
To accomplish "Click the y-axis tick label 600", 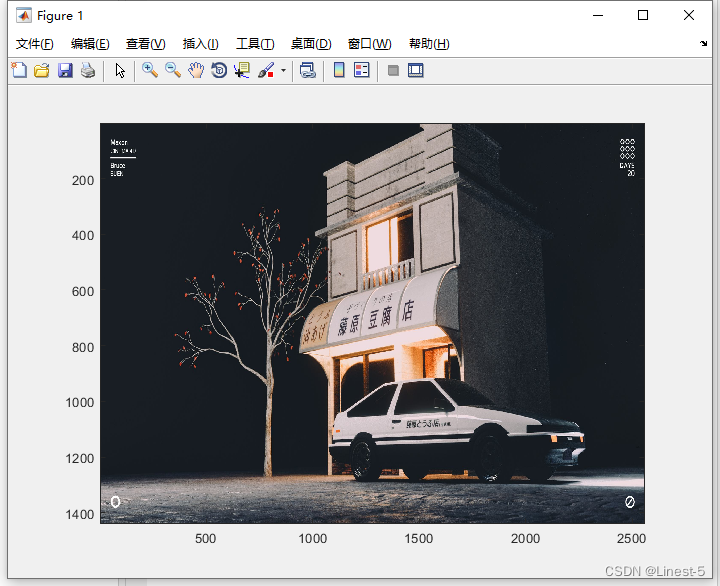I will coord(83,292).
